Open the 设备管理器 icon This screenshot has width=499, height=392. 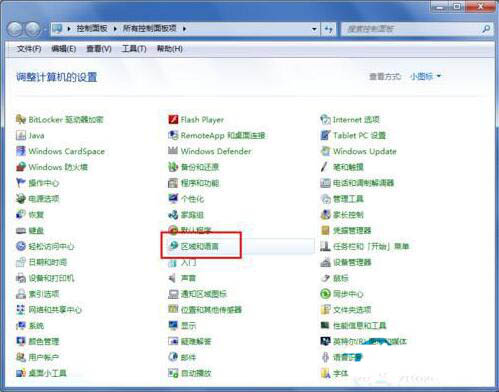(x=325, y=262)
